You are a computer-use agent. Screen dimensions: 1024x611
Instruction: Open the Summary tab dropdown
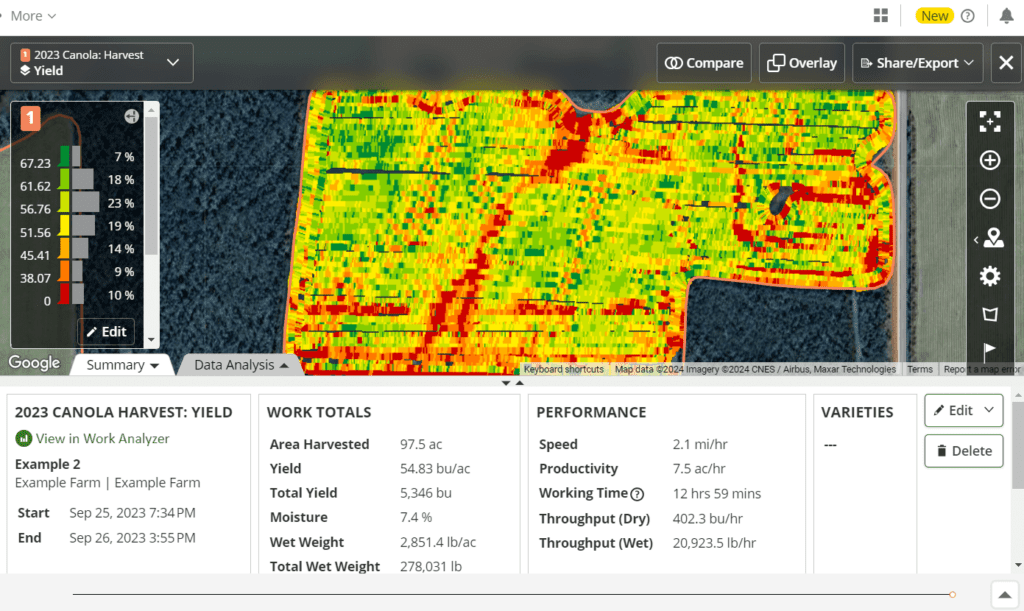(121, 365)
